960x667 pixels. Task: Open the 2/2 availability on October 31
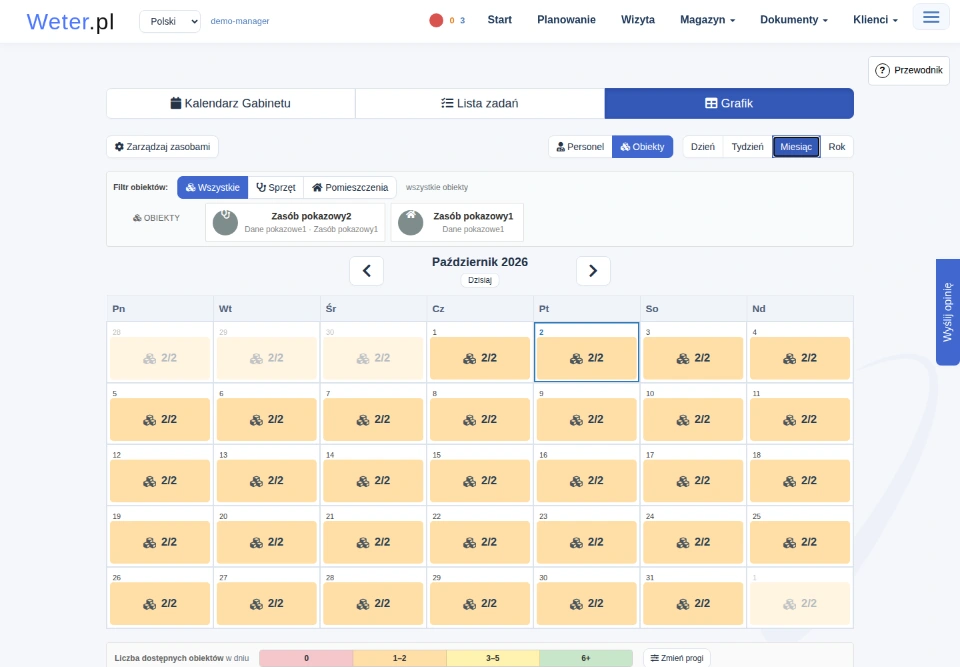click(693, 603)
